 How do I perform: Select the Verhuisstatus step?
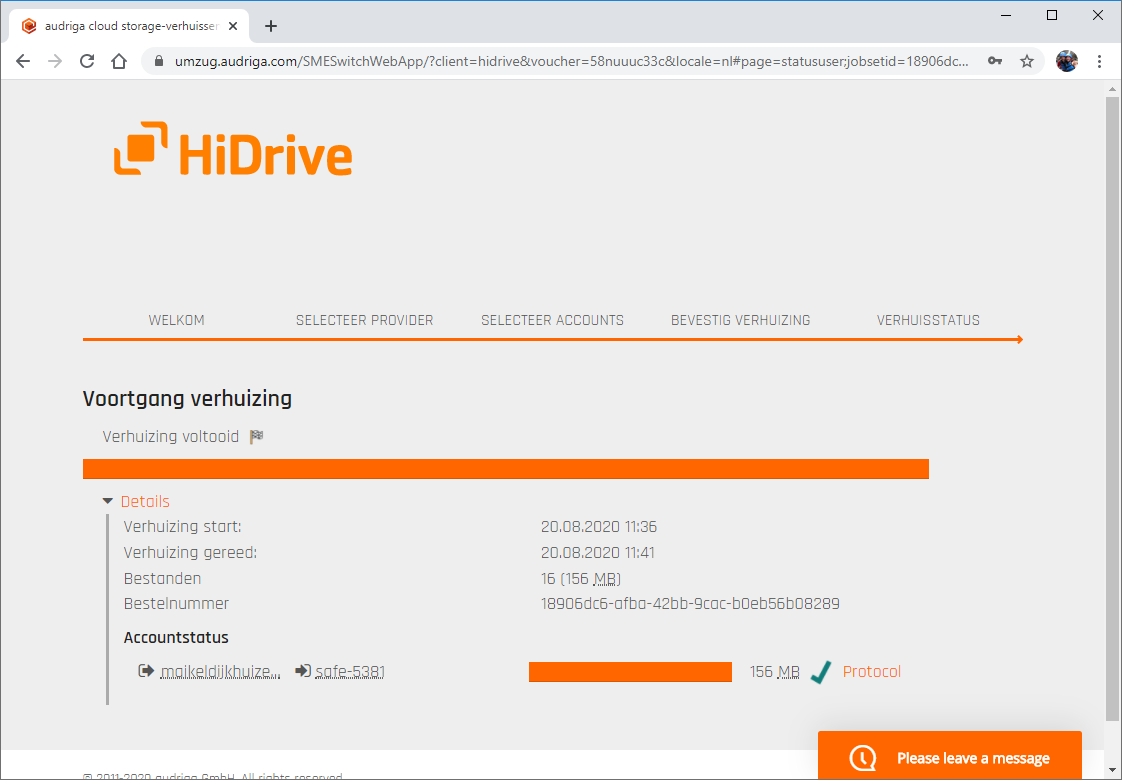click(x=928, y=321)
